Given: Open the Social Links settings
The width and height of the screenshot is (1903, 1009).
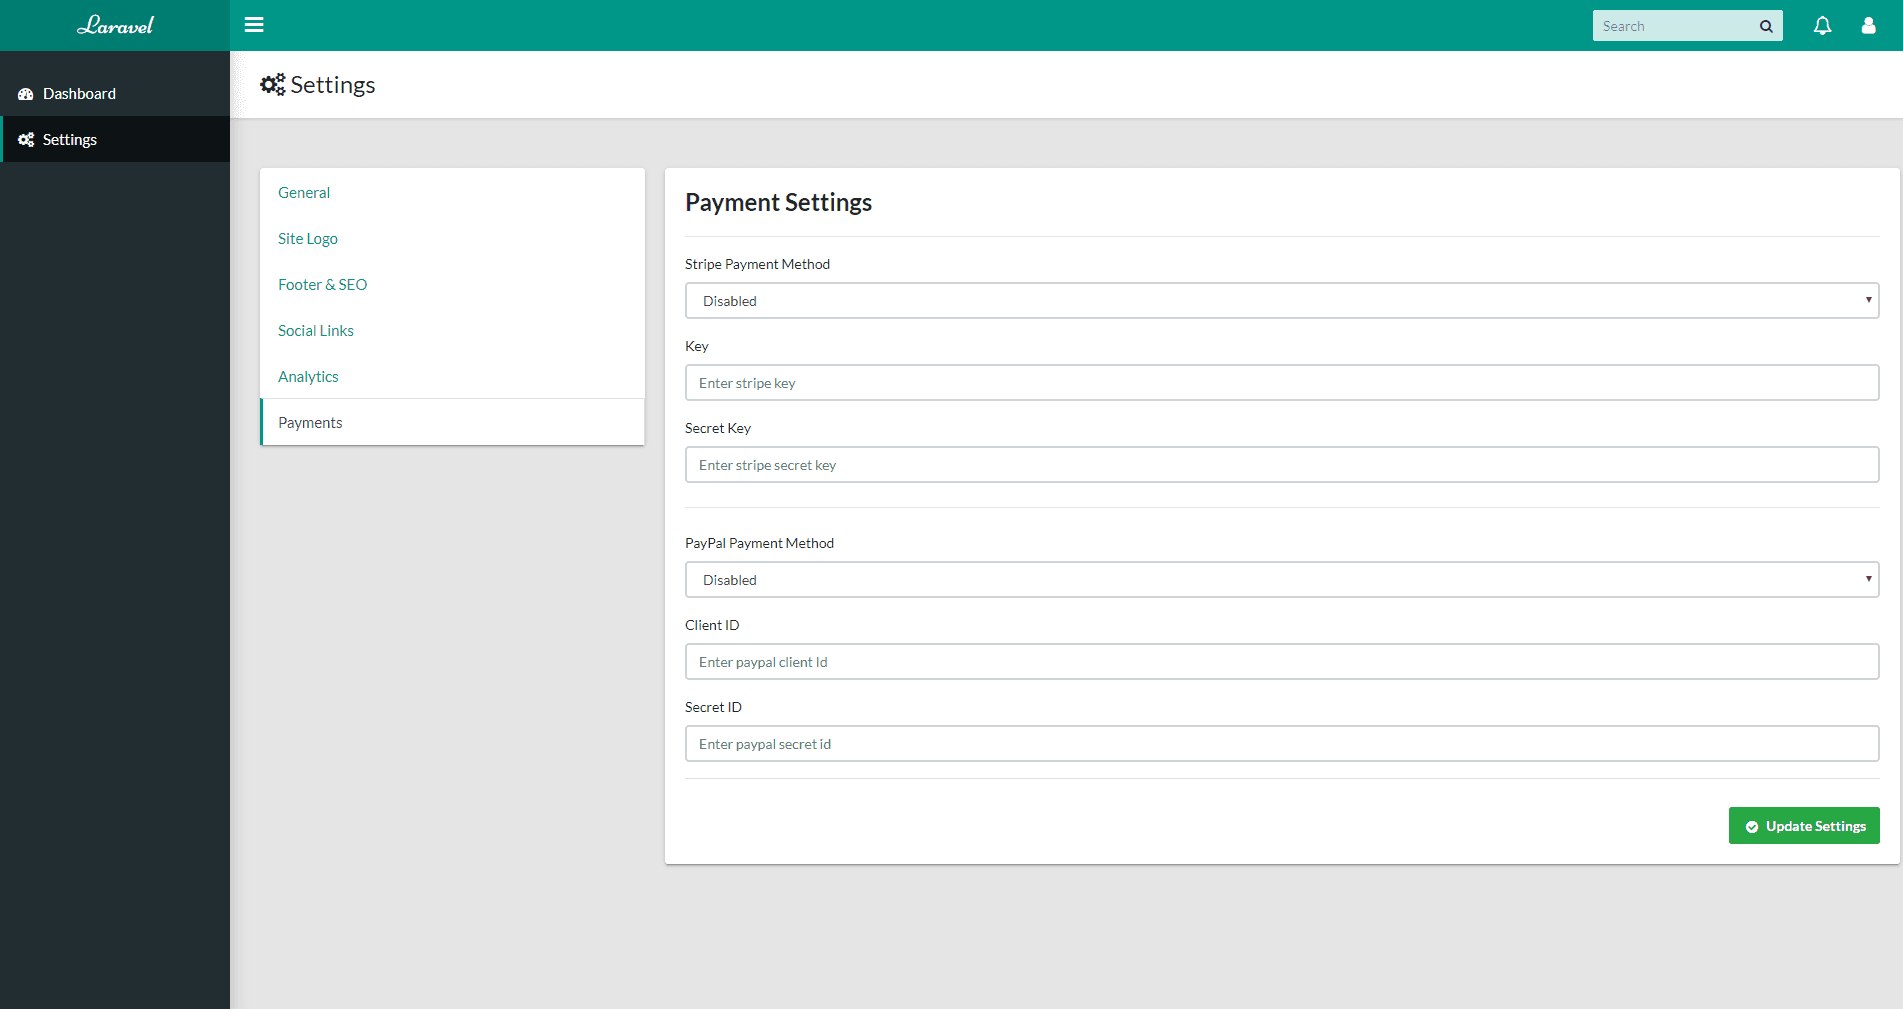Looking at the screenshot, I should click(315, 330).
